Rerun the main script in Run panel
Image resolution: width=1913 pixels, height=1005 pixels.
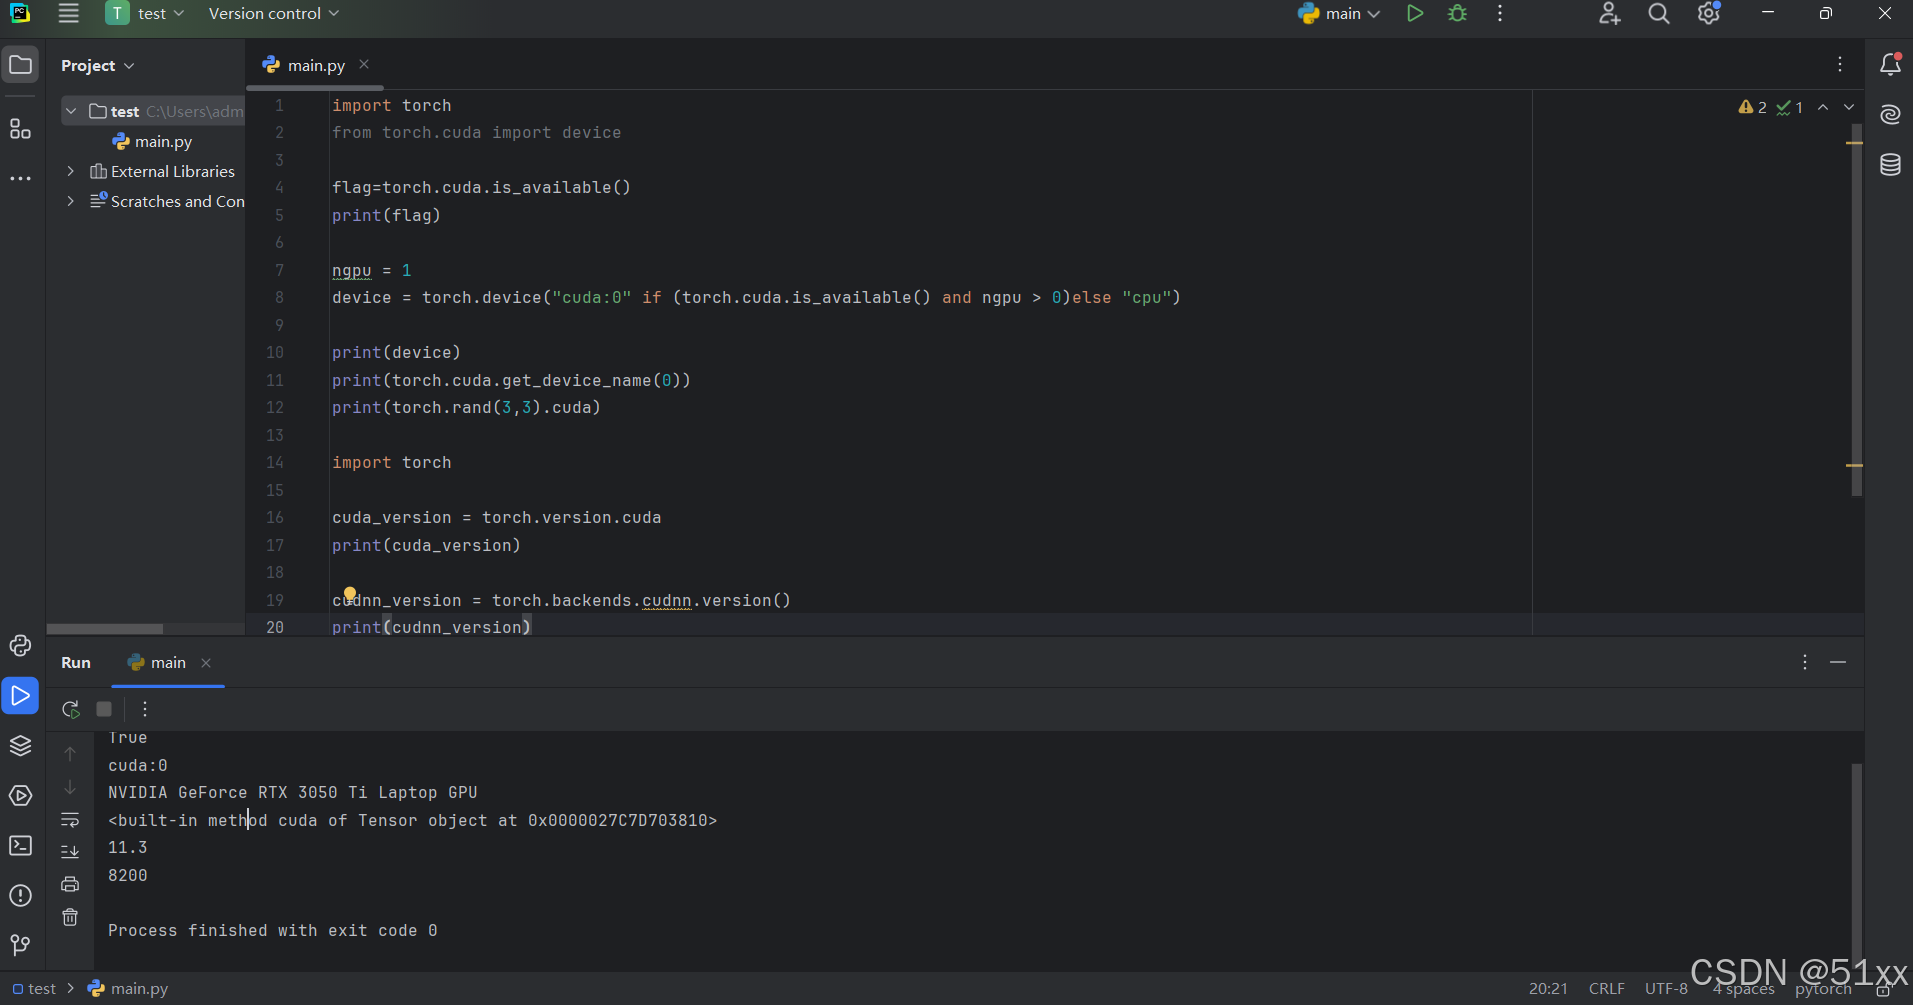click(x=70, y=709)
